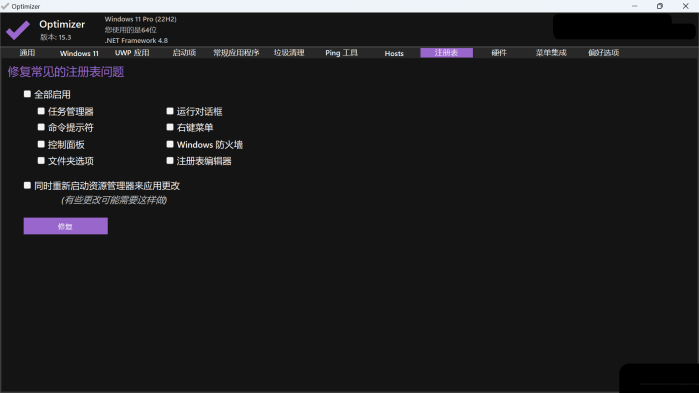Image resolution: width=699 pixels, height=393 pixels.
Task: Click the .NET Framework 4.8 label
Action: [x=136, y=41]
